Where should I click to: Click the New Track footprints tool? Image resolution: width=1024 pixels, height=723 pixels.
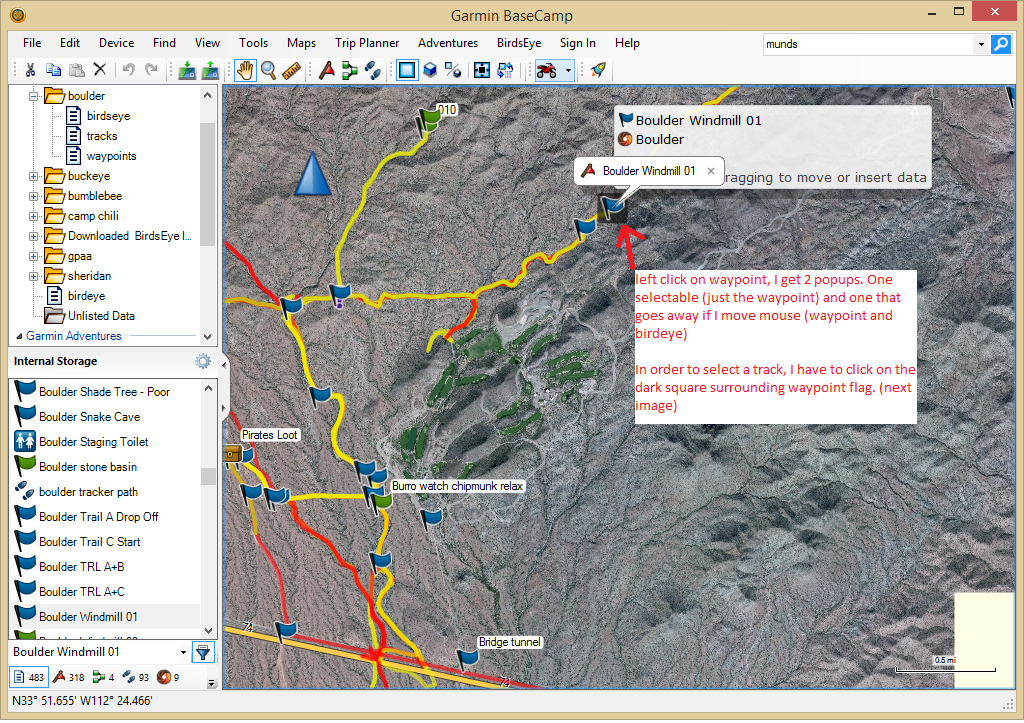[x=372, y=70]
